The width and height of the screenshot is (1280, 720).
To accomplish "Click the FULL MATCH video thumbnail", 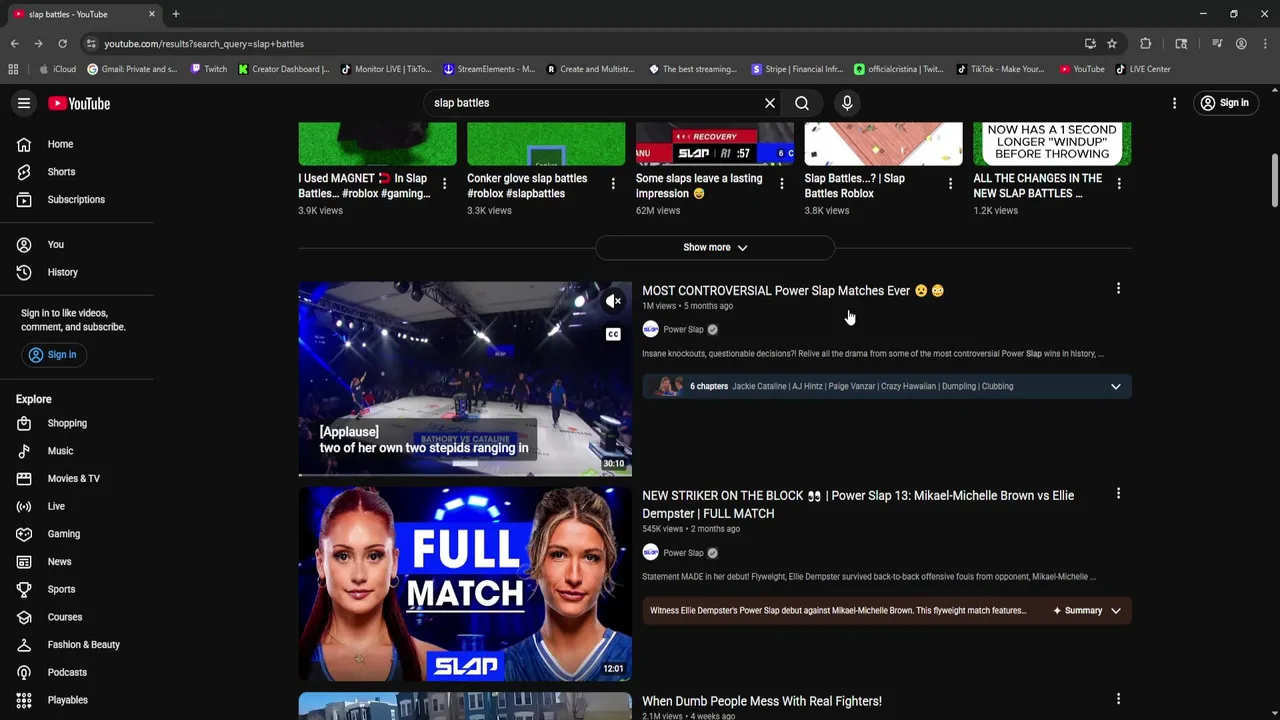I will (x=465, y=584).
